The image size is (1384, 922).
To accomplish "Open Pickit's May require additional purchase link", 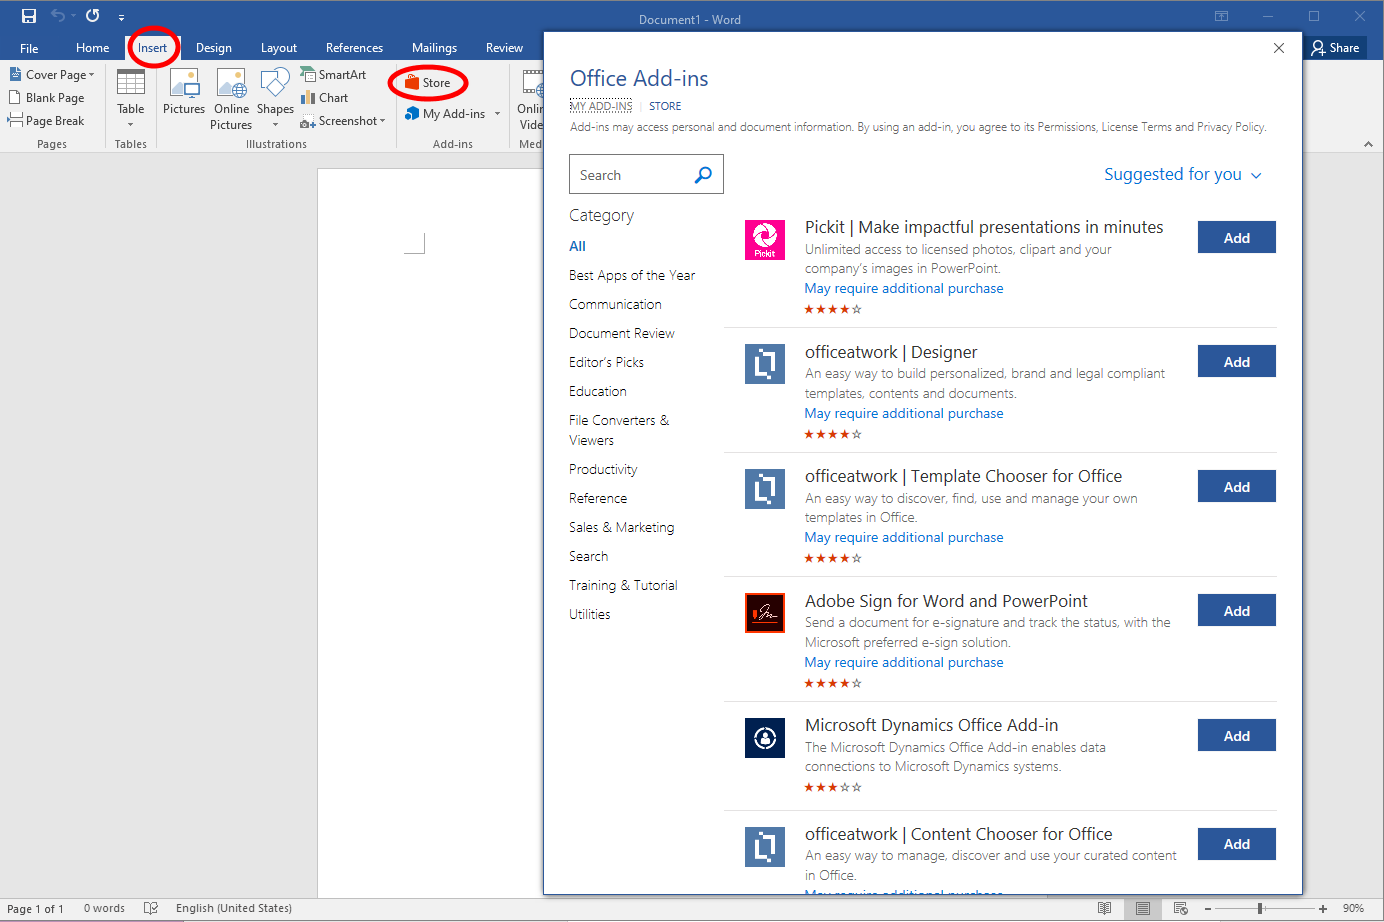I will click(904, 289).
